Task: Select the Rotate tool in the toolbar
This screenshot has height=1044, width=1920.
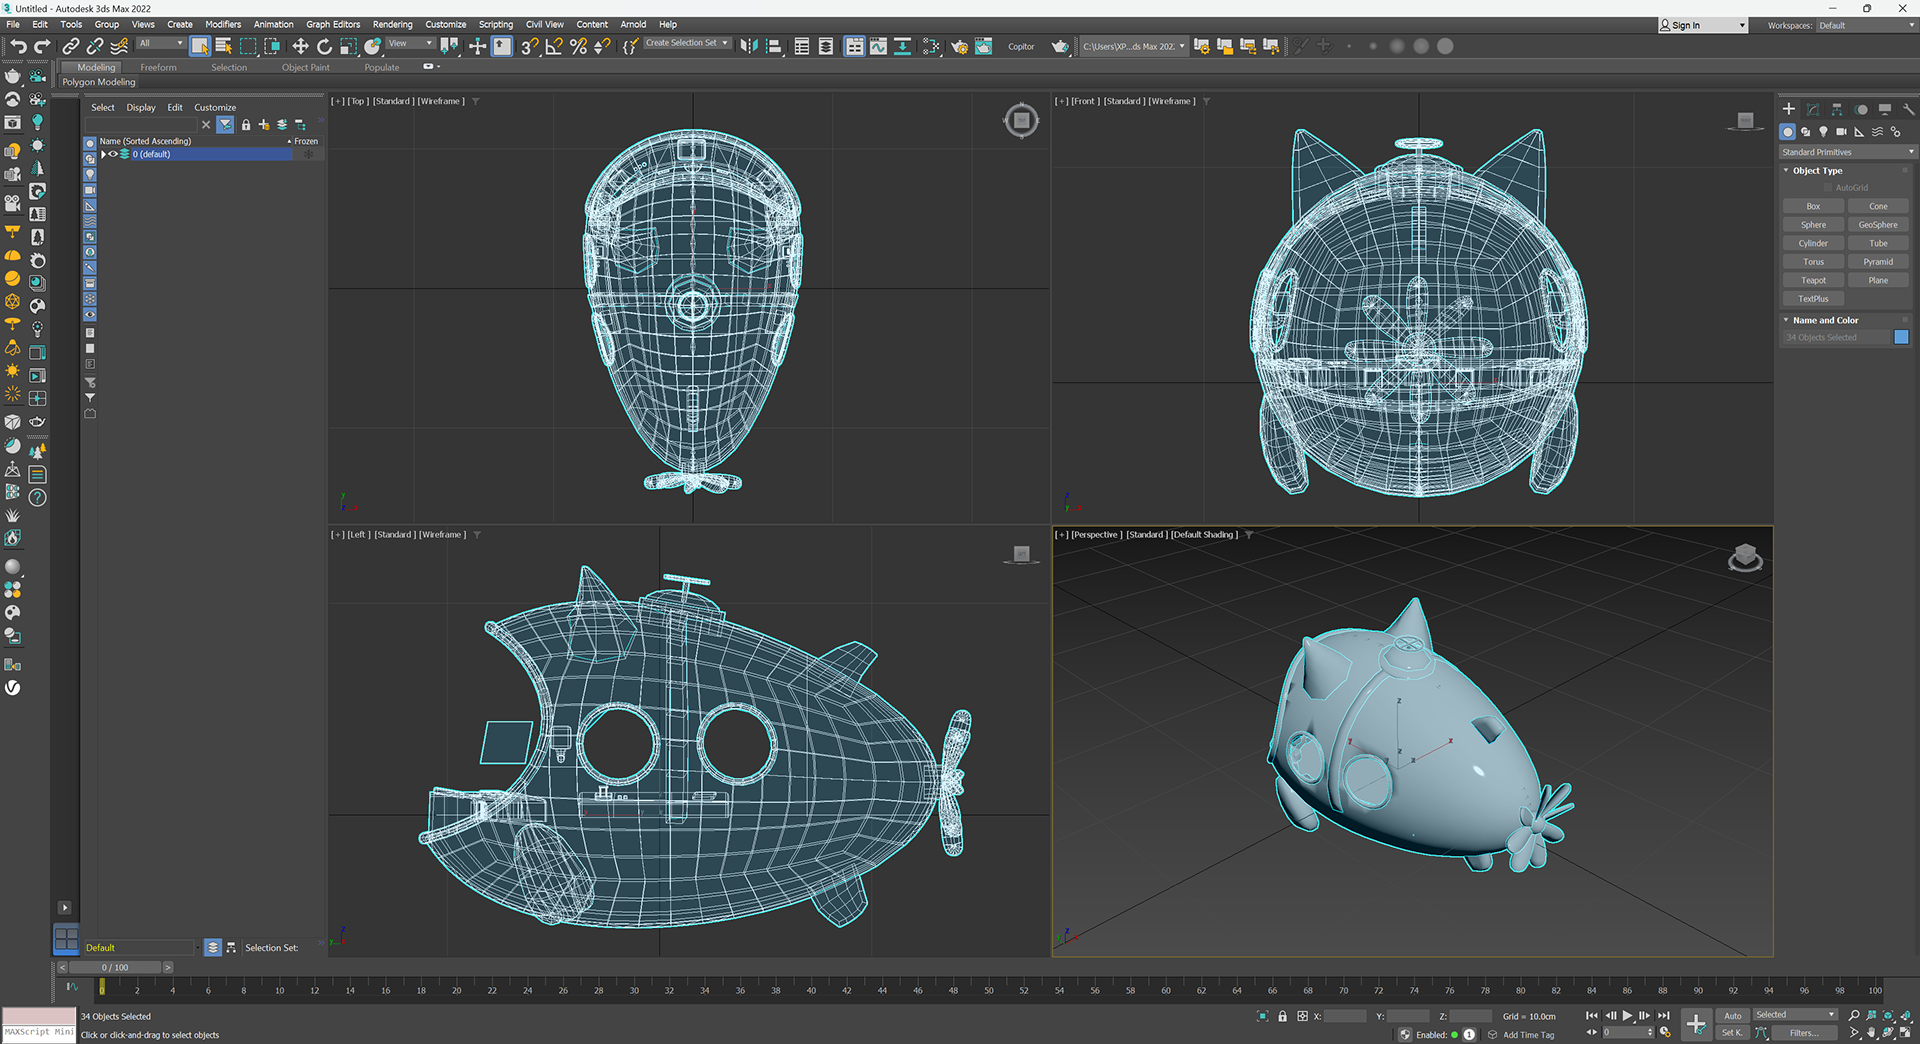Action: click(x=324, y=46)
